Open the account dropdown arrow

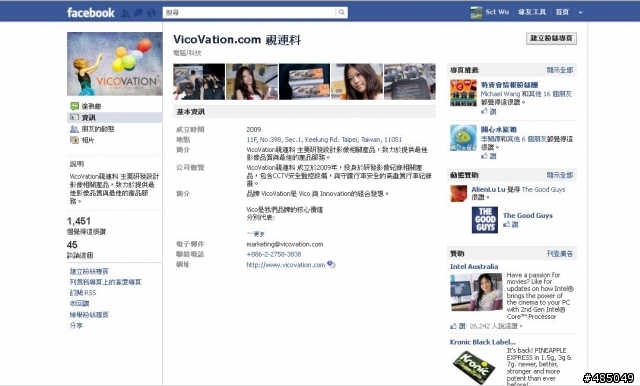[580, 13]
